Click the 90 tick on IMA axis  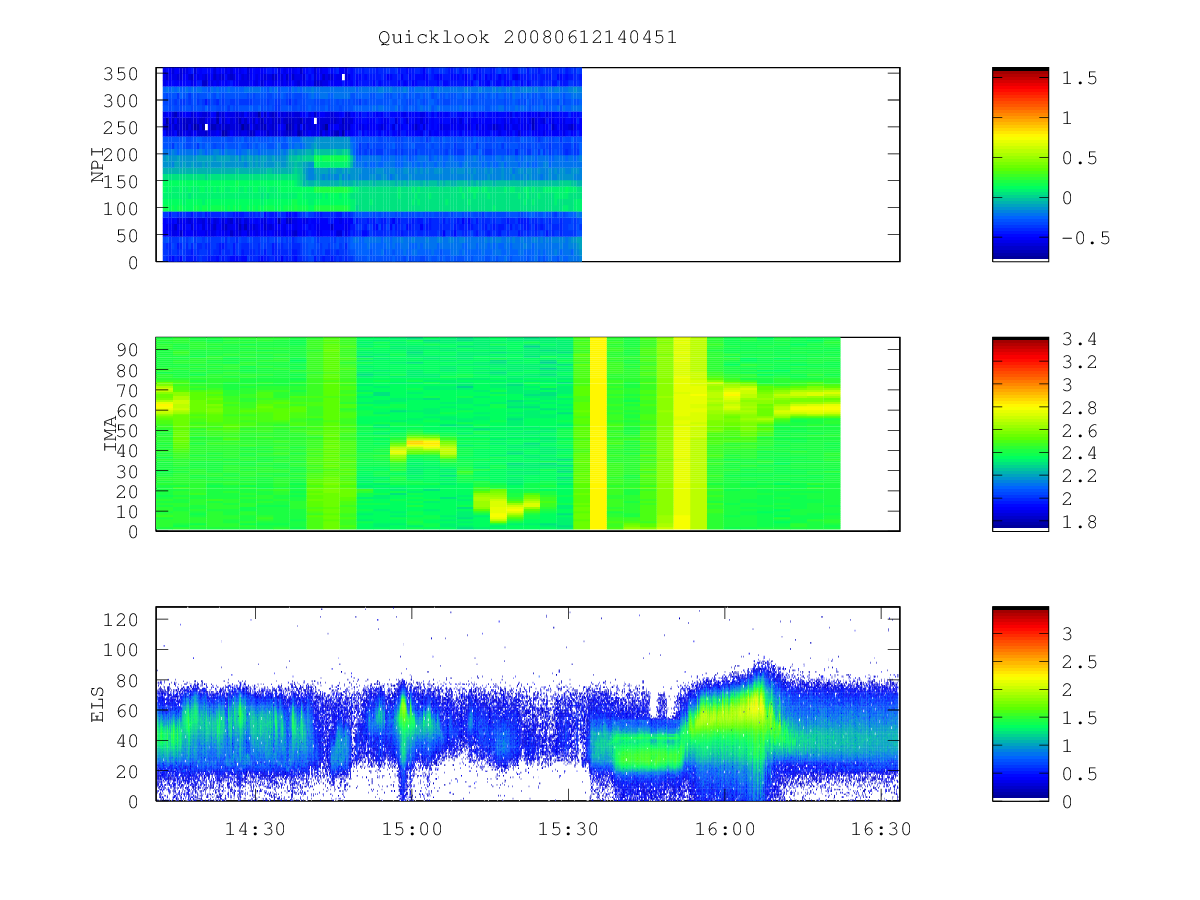click(x=130, y=349)
